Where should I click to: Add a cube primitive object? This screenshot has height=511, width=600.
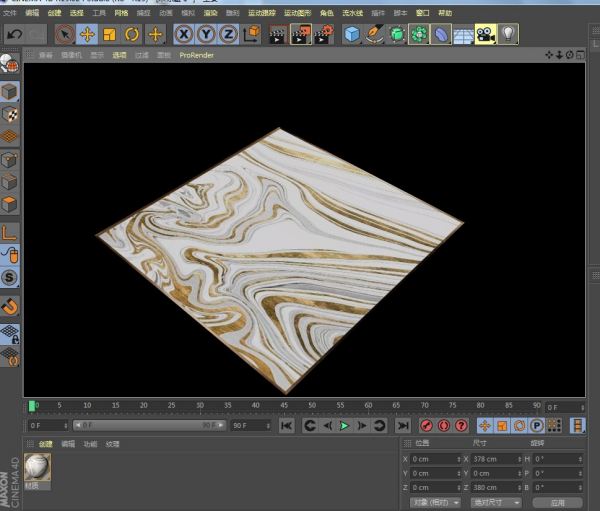click(x=352, y=34)
